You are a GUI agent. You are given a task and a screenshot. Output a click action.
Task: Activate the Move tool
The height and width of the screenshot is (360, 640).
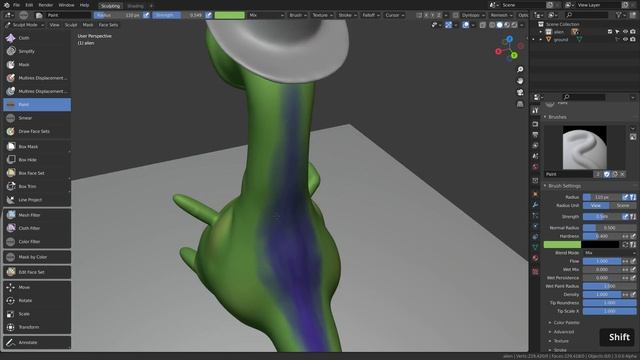pos(37,287)
